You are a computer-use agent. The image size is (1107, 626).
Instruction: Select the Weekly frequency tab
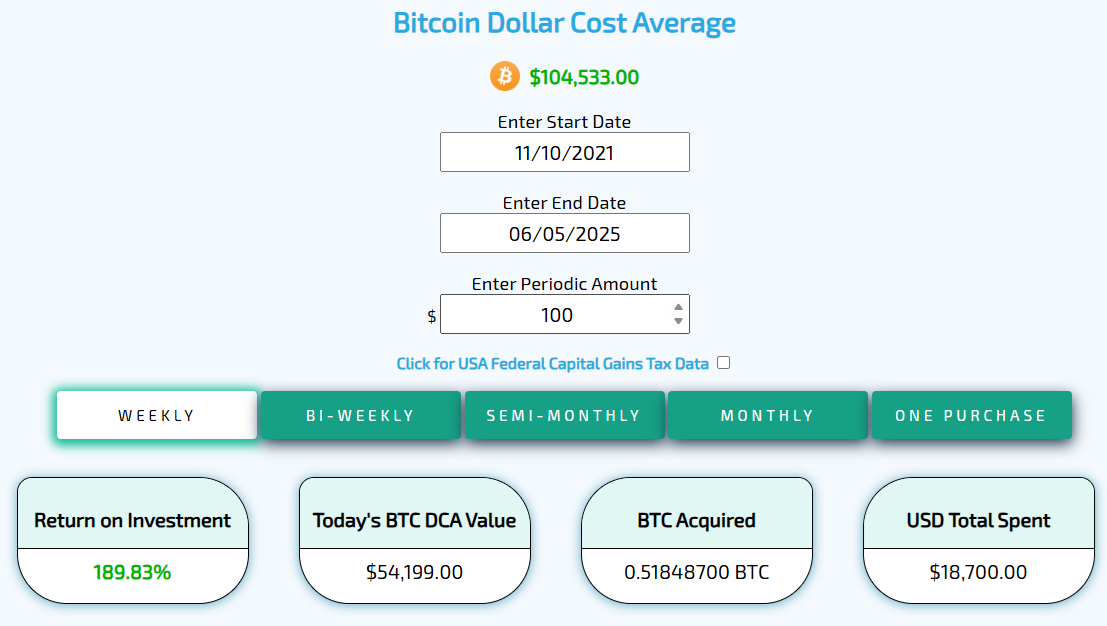coord(157,415)
